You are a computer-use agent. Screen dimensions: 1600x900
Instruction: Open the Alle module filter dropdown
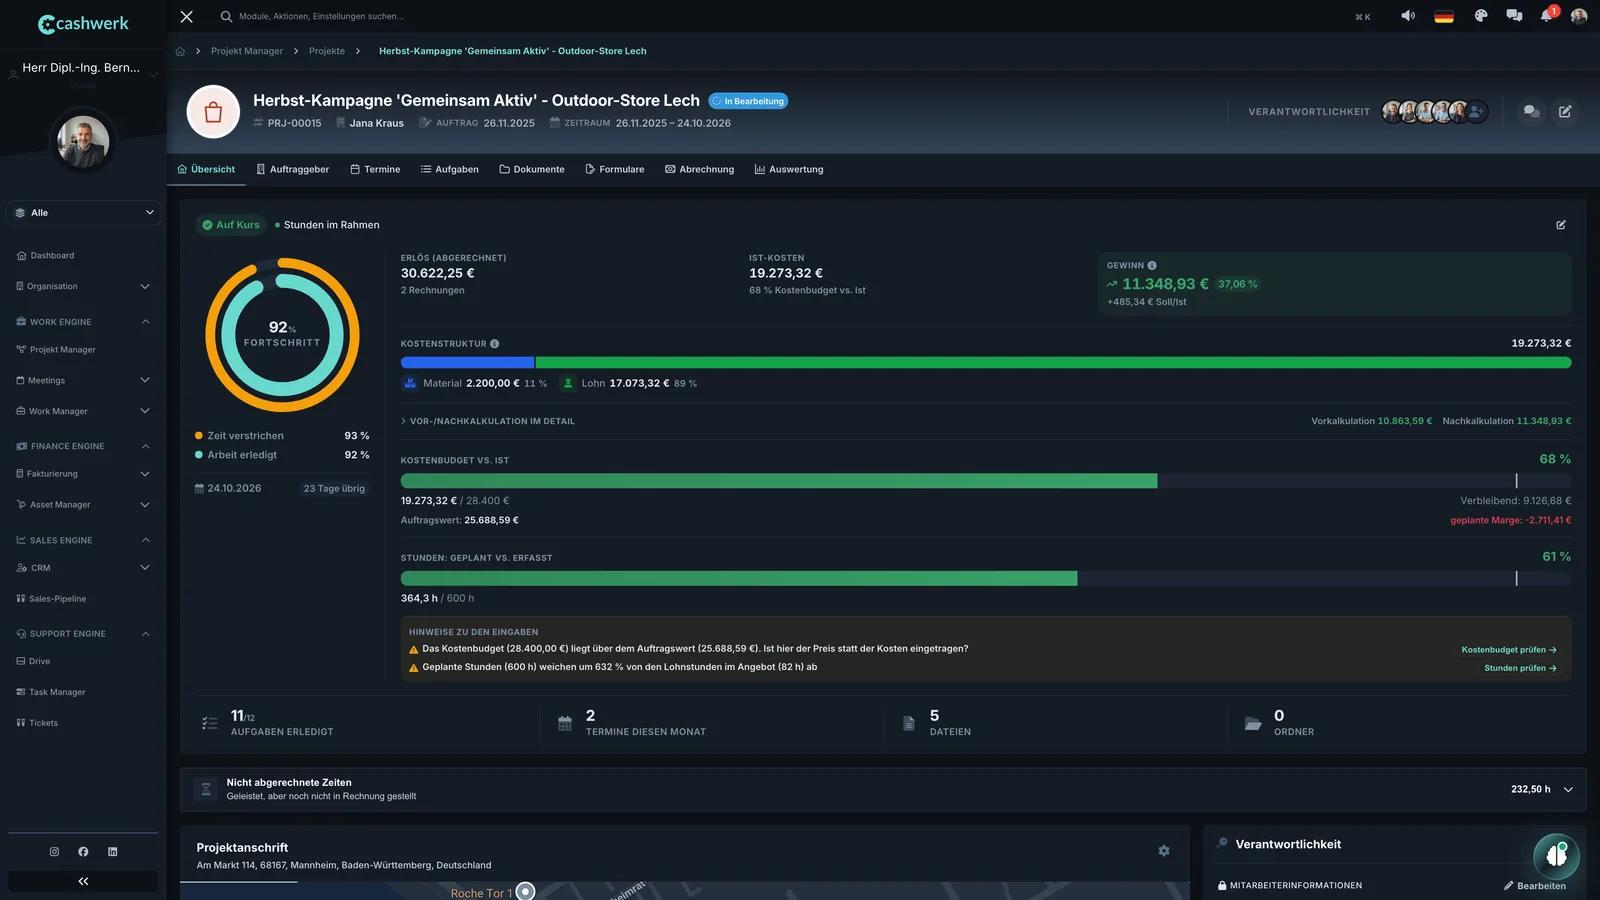point(83,213)
